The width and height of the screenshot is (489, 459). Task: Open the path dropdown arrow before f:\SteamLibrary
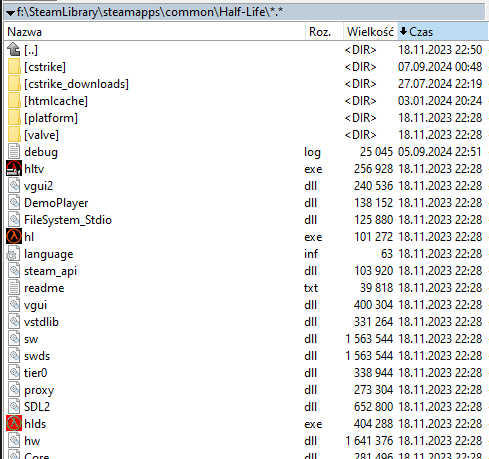(10, 13)
